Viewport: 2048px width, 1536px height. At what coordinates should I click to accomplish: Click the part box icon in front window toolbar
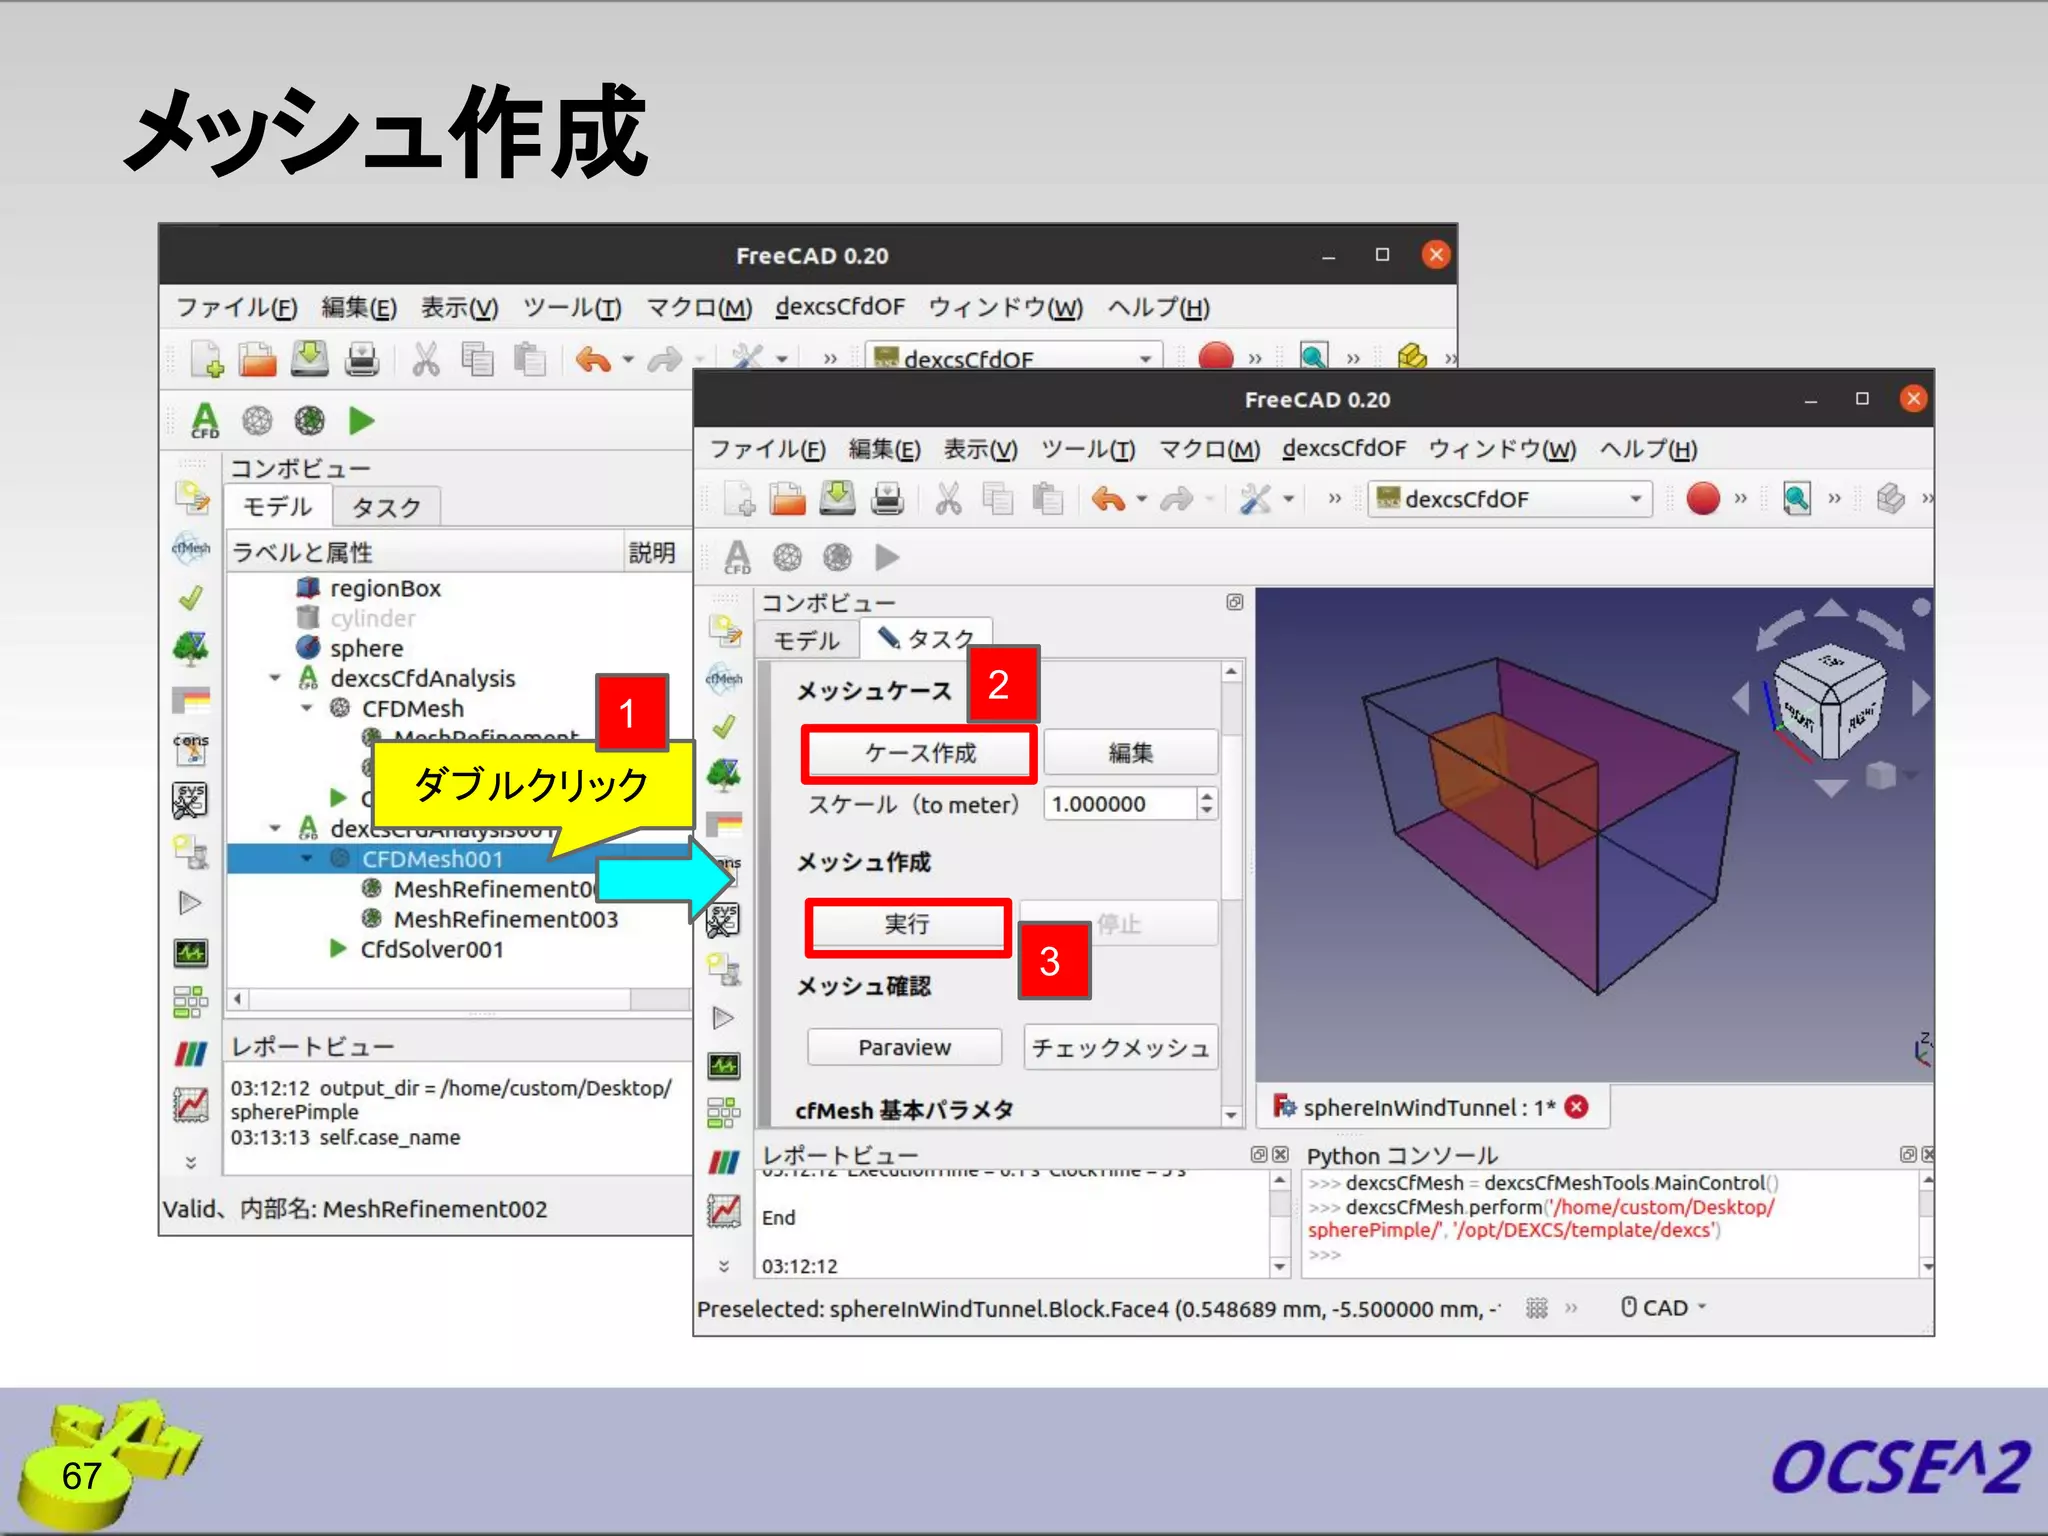[1890, 498]
